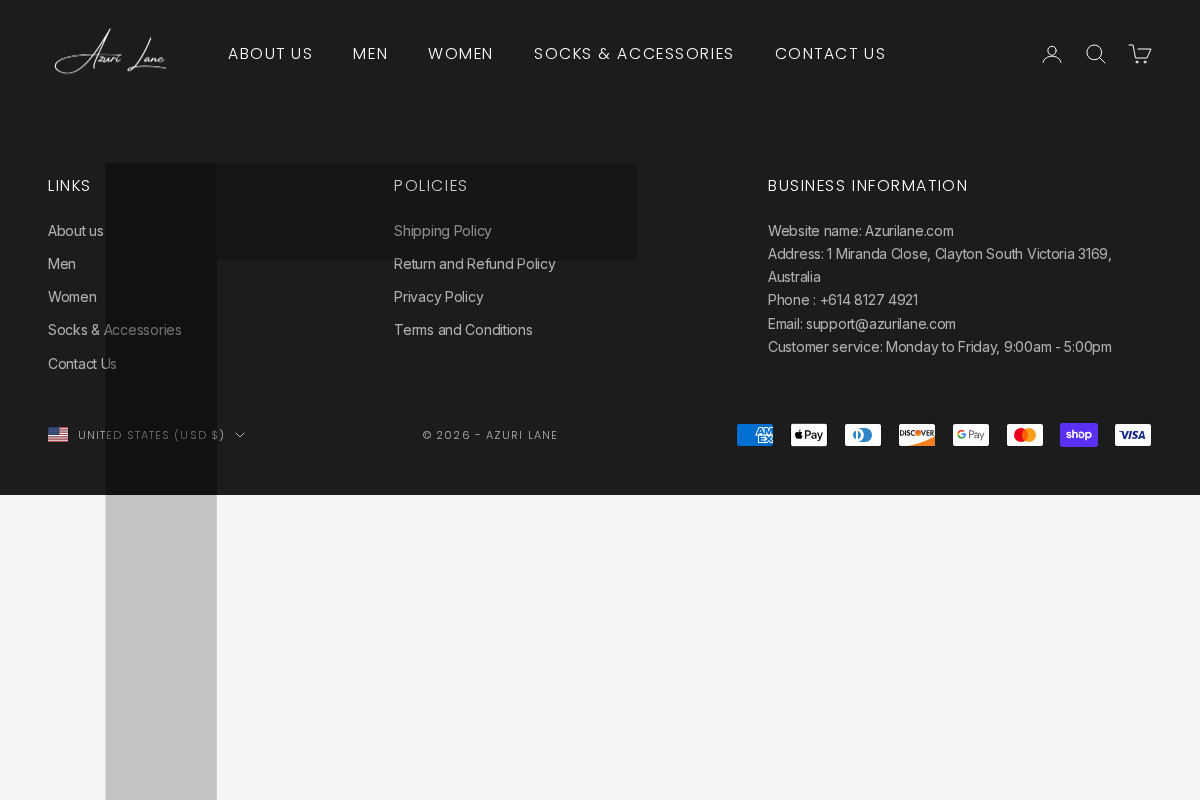The height and width of the screenshot is (800, 1200).
Task: Open the account login icon
Action: point(1052,54)
